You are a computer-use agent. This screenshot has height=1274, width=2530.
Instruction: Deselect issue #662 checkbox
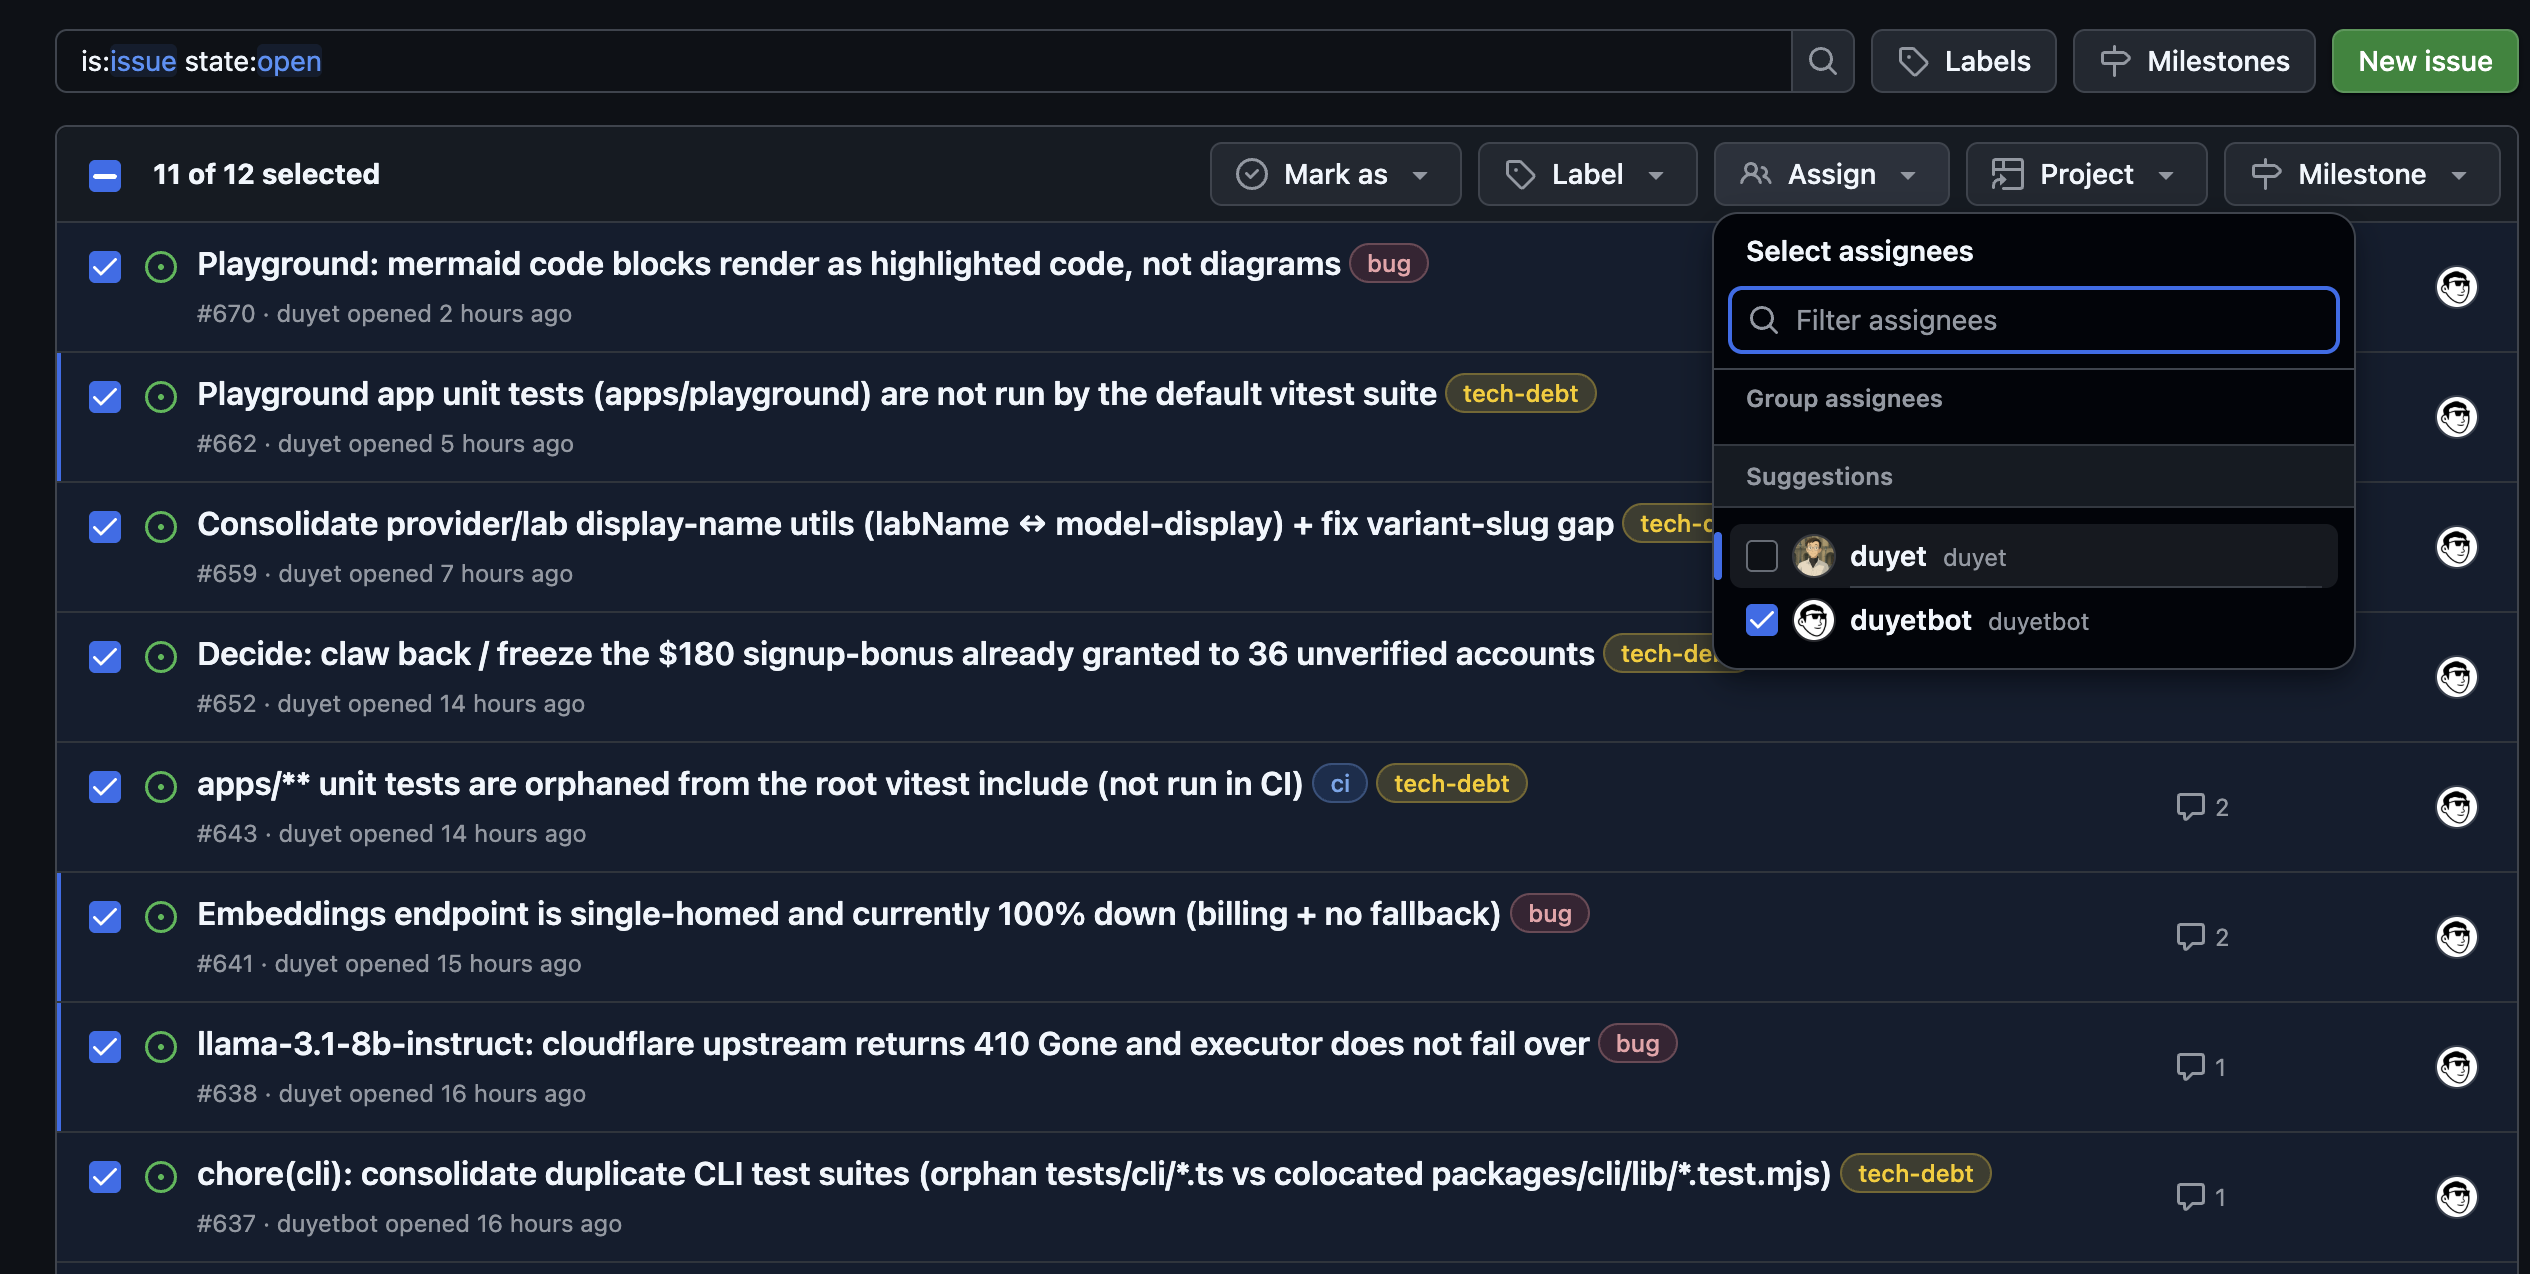(x=105, y=397)
